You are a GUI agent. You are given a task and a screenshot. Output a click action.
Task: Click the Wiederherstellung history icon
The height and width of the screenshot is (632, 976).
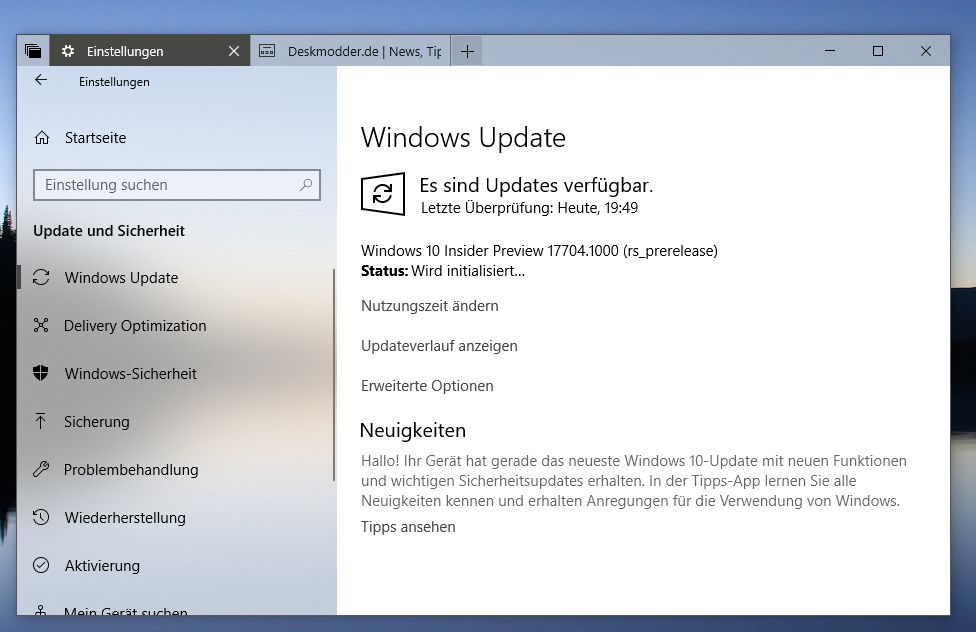41,517
